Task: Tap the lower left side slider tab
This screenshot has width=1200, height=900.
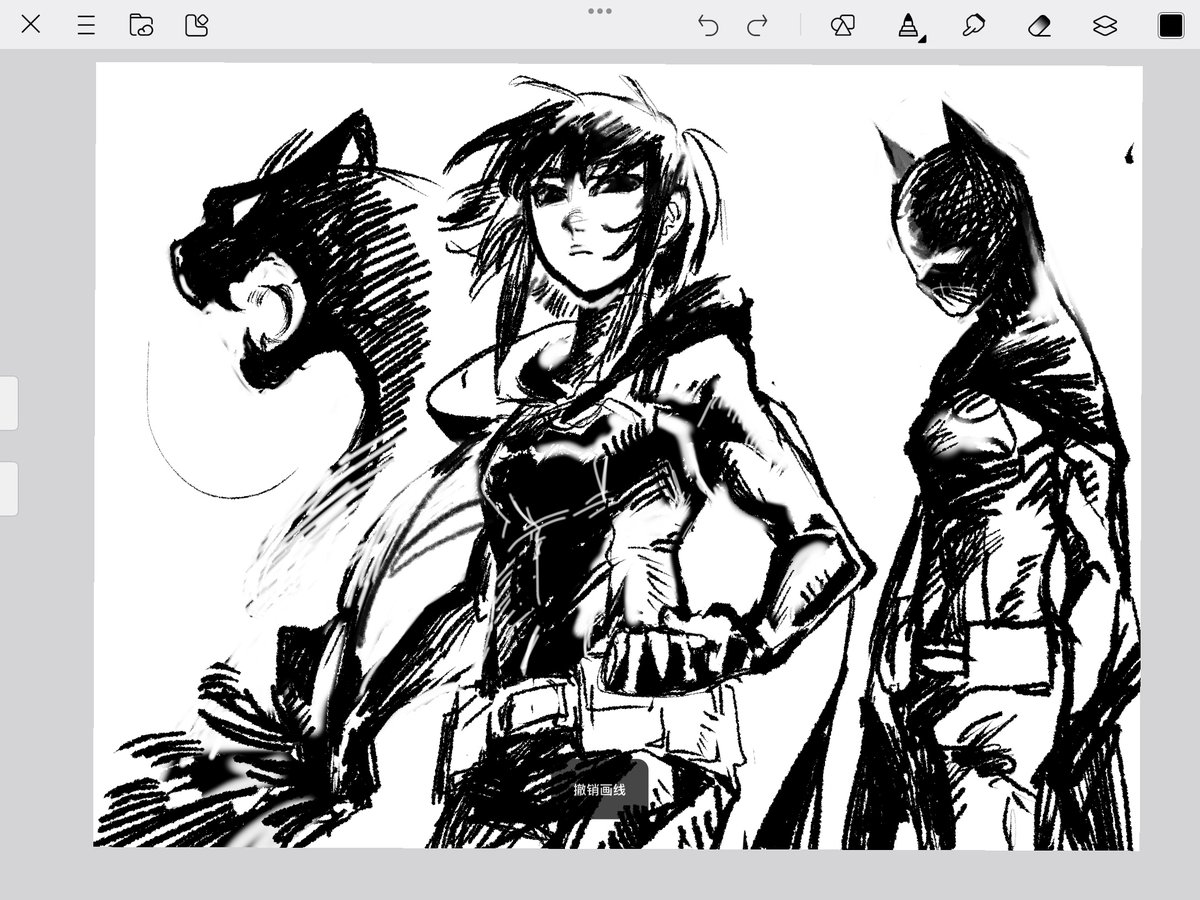Action: [x=8, y=489]
